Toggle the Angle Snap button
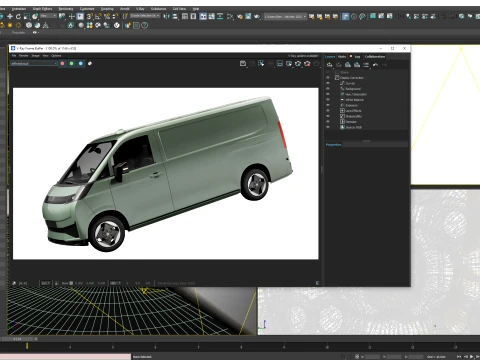 tap(98, 16)
